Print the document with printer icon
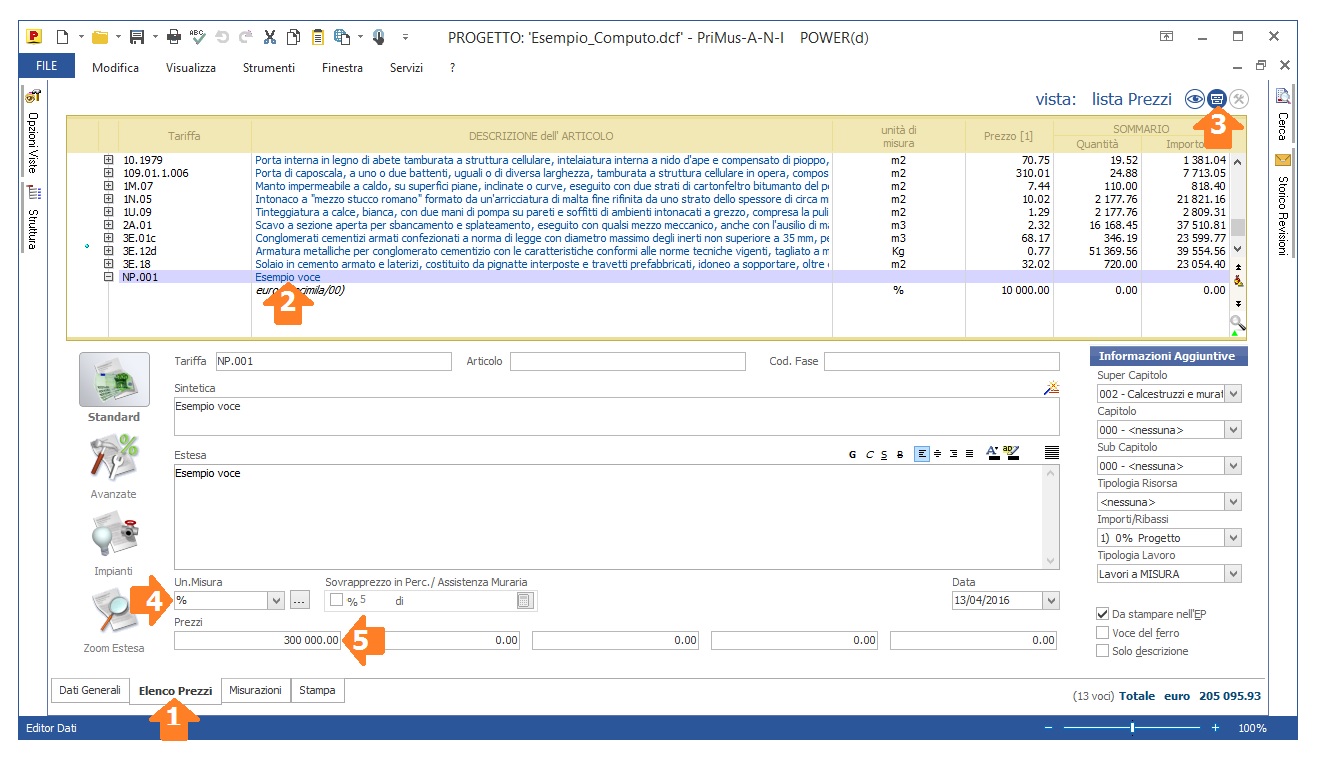This screenshot has height=762, width=1320. (x=174, y=37)
